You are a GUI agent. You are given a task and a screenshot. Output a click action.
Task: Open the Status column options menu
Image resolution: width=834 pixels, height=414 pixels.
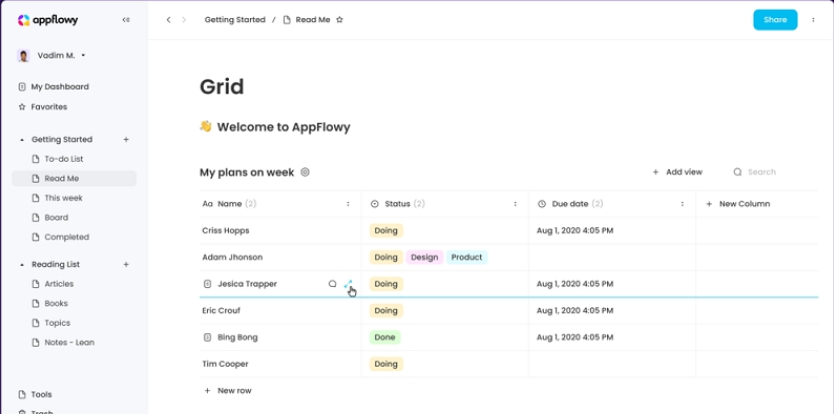point(515,204)
